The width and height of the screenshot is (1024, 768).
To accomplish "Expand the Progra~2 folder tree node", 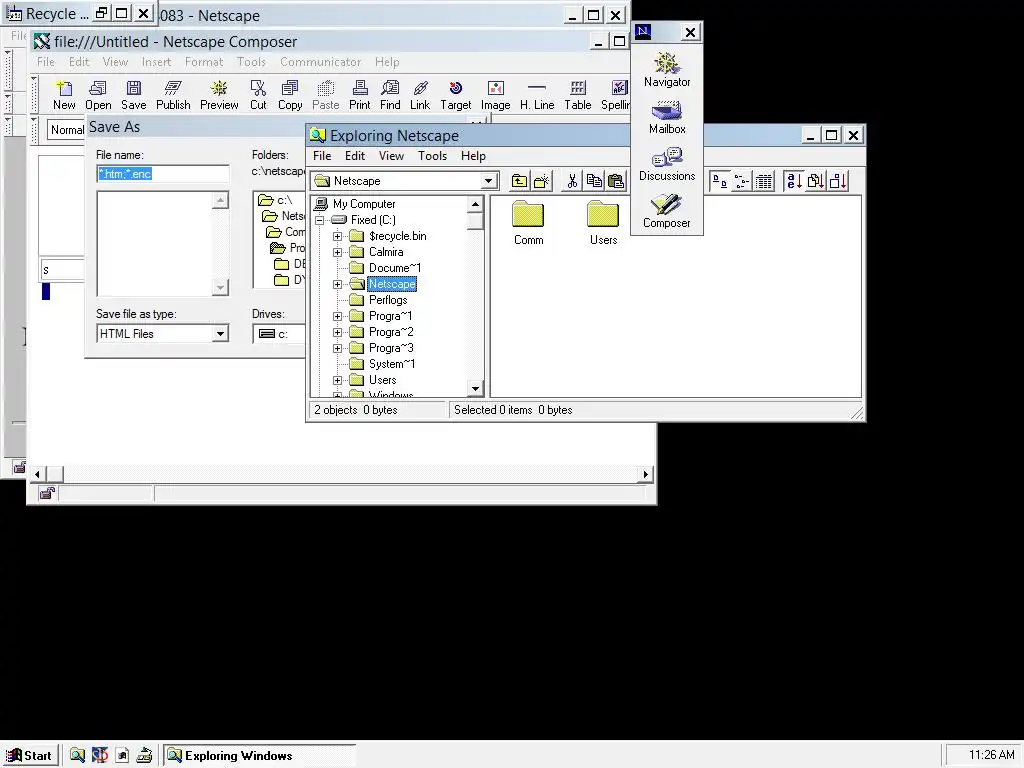I will pos(337,332).
